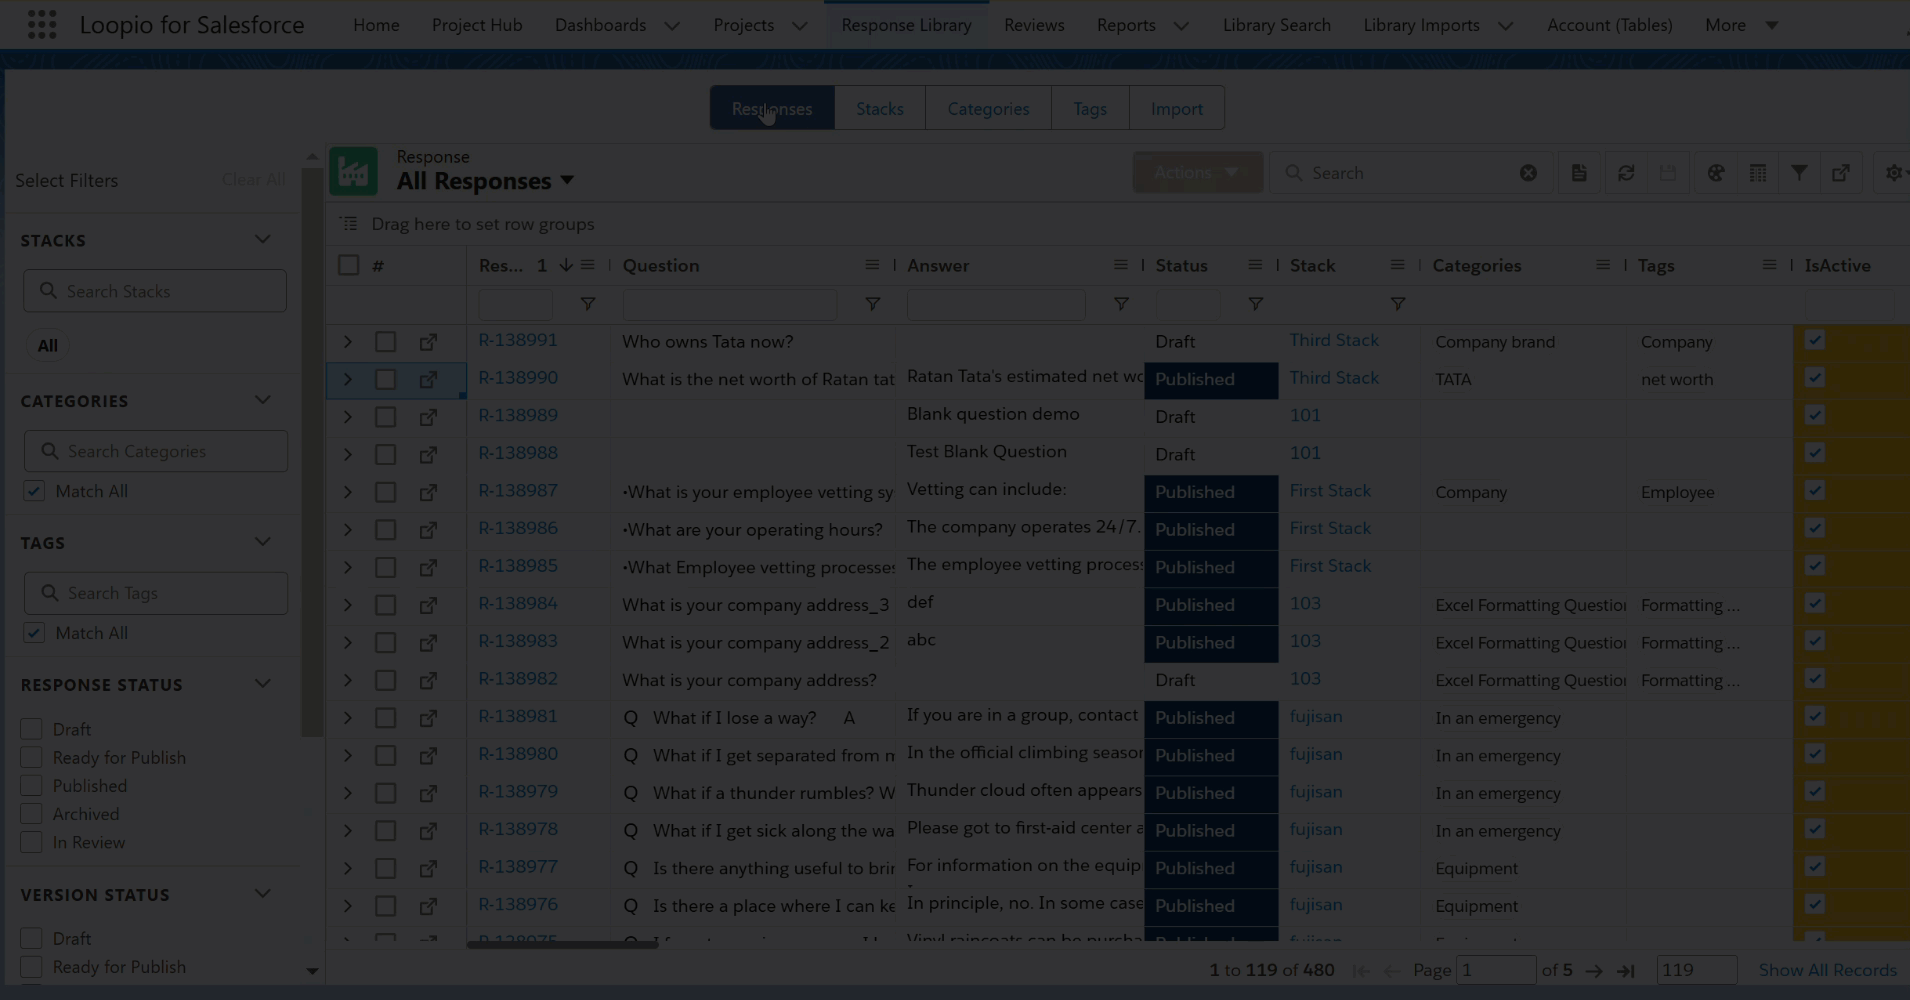Open the Categories column menu icon
This screenshot has width=1910, height=1000.
1603,265
